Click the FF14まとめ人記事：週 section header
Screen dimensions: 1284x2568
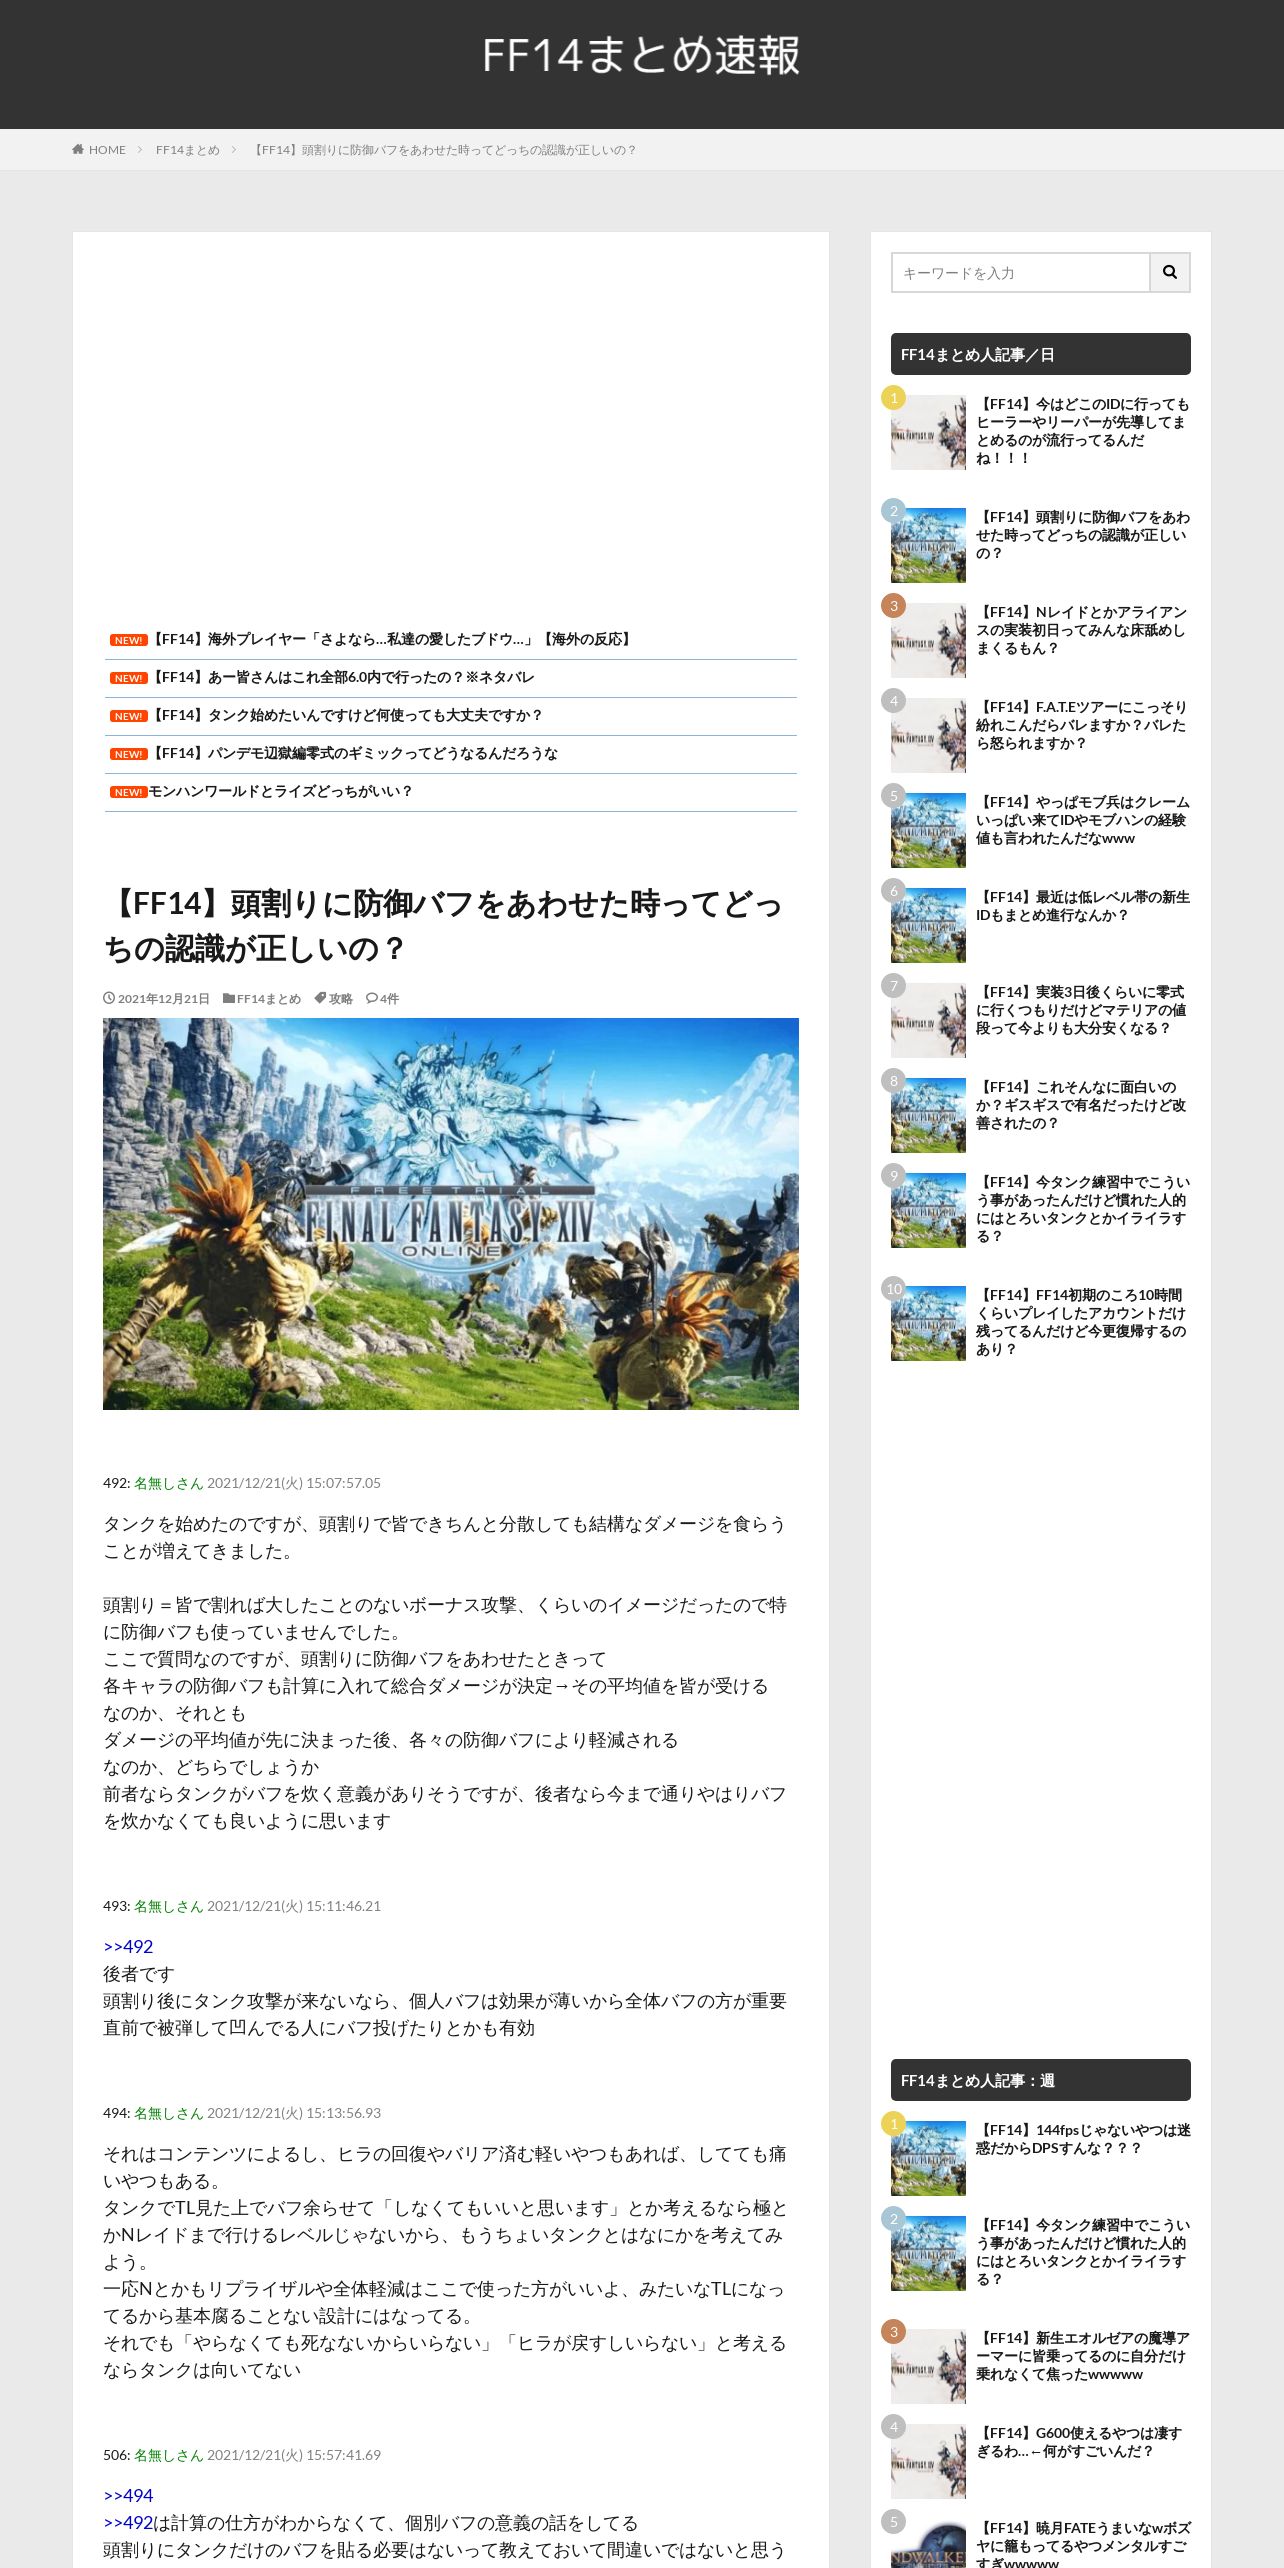click(1041, 2080)
